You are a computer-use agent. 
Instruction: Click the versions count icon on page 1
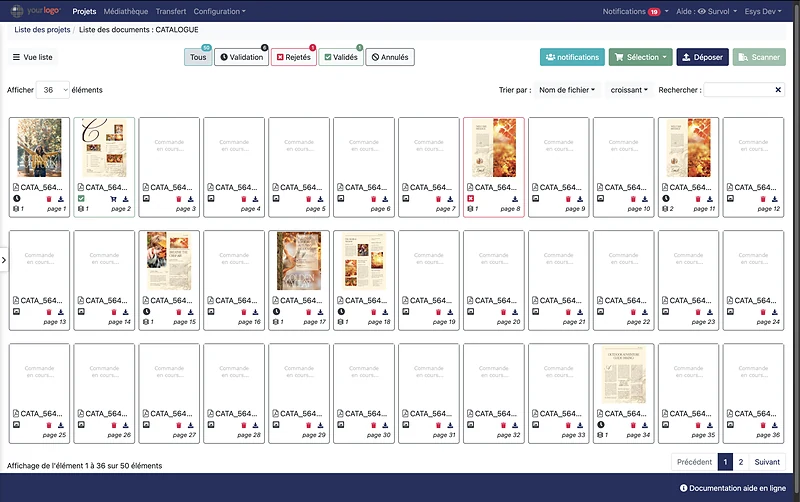pos(16,209)
